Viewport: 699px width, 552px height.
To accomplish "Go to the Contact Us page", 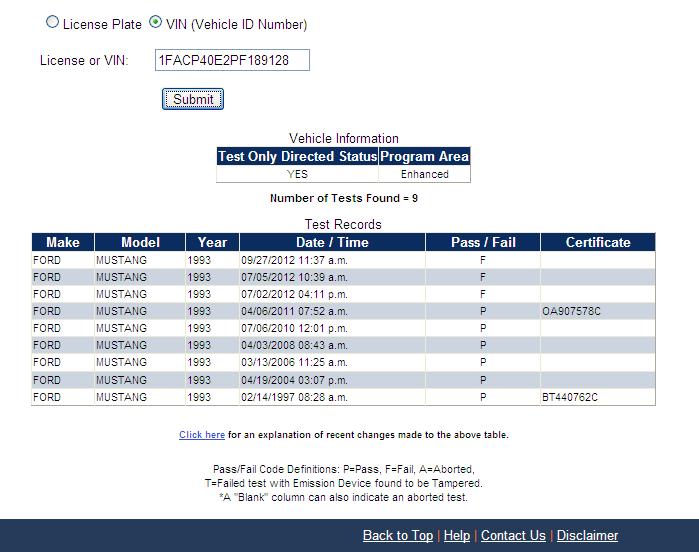I will pyautogui.click(x=513, y=535).
